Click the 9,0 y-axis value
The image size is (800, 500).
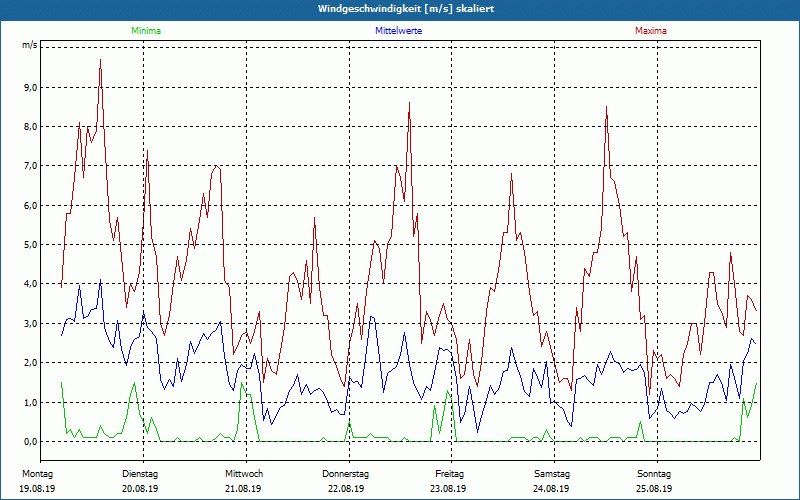31,87
